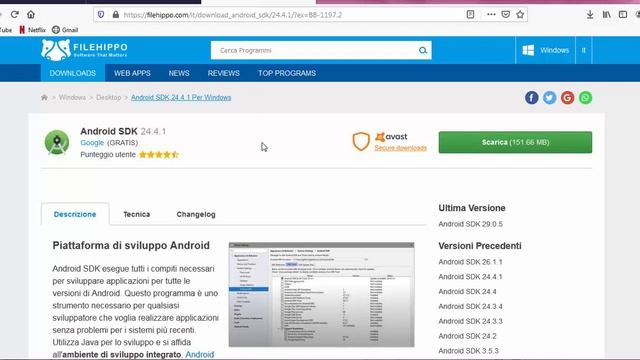Open page actions three-dot menu
The image size is (640, 360).
(491, 15)
